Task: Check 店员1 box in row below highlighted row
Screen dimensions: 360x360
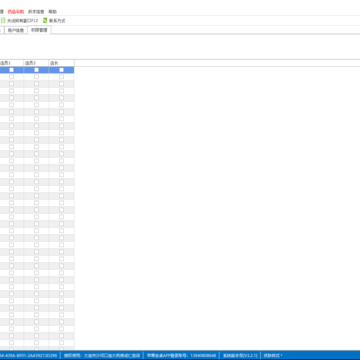Action: pos(11,77)
